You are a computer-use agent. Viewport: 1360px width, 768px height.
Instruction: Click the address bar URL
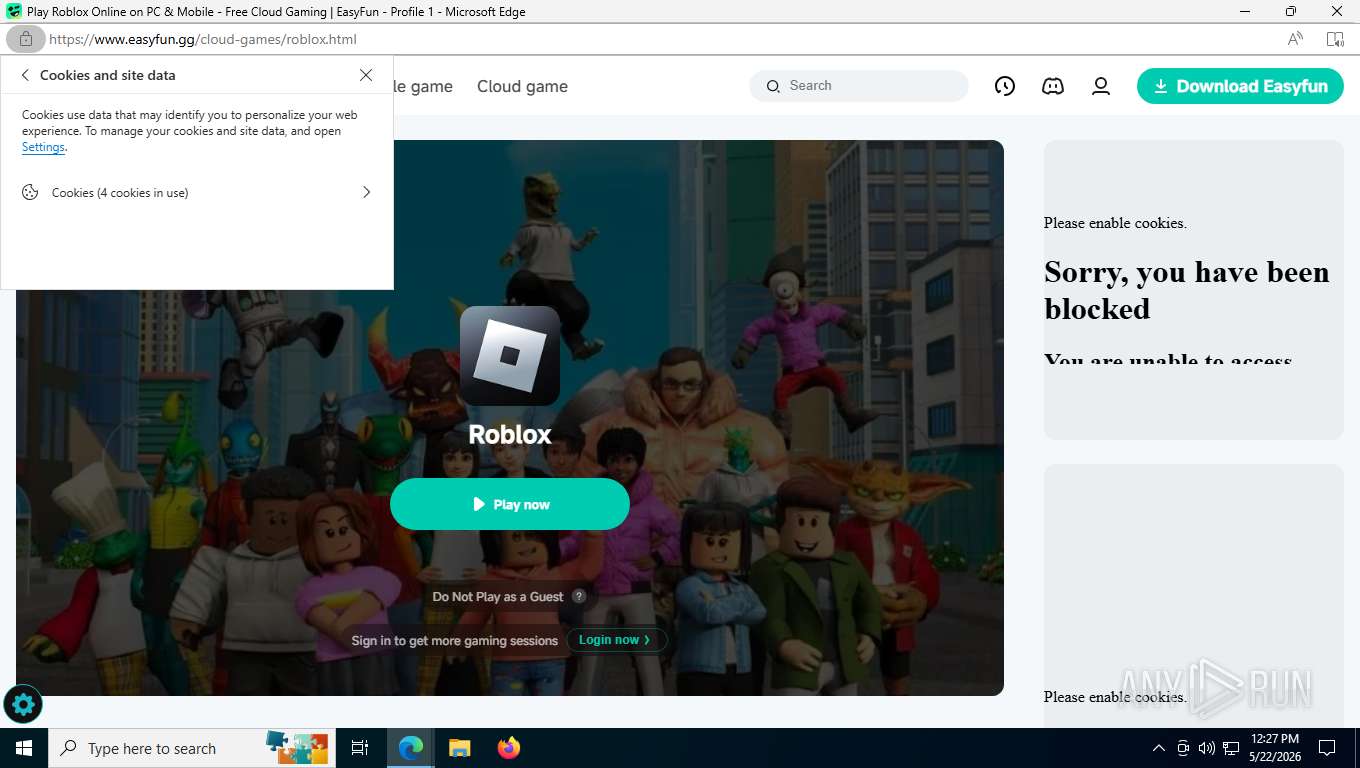click(203, 39)
